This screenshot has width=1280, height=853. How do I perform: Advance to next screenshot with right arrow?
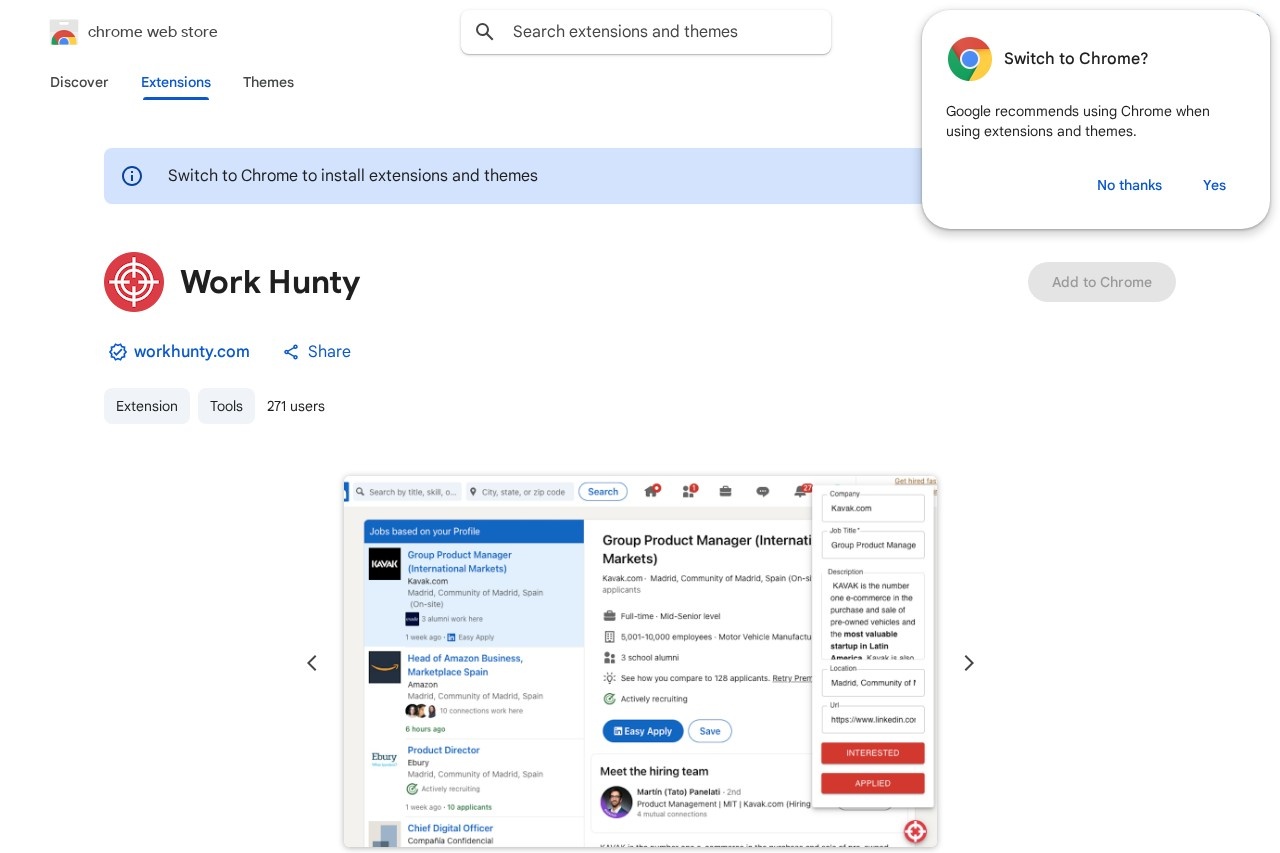(968, 663)
